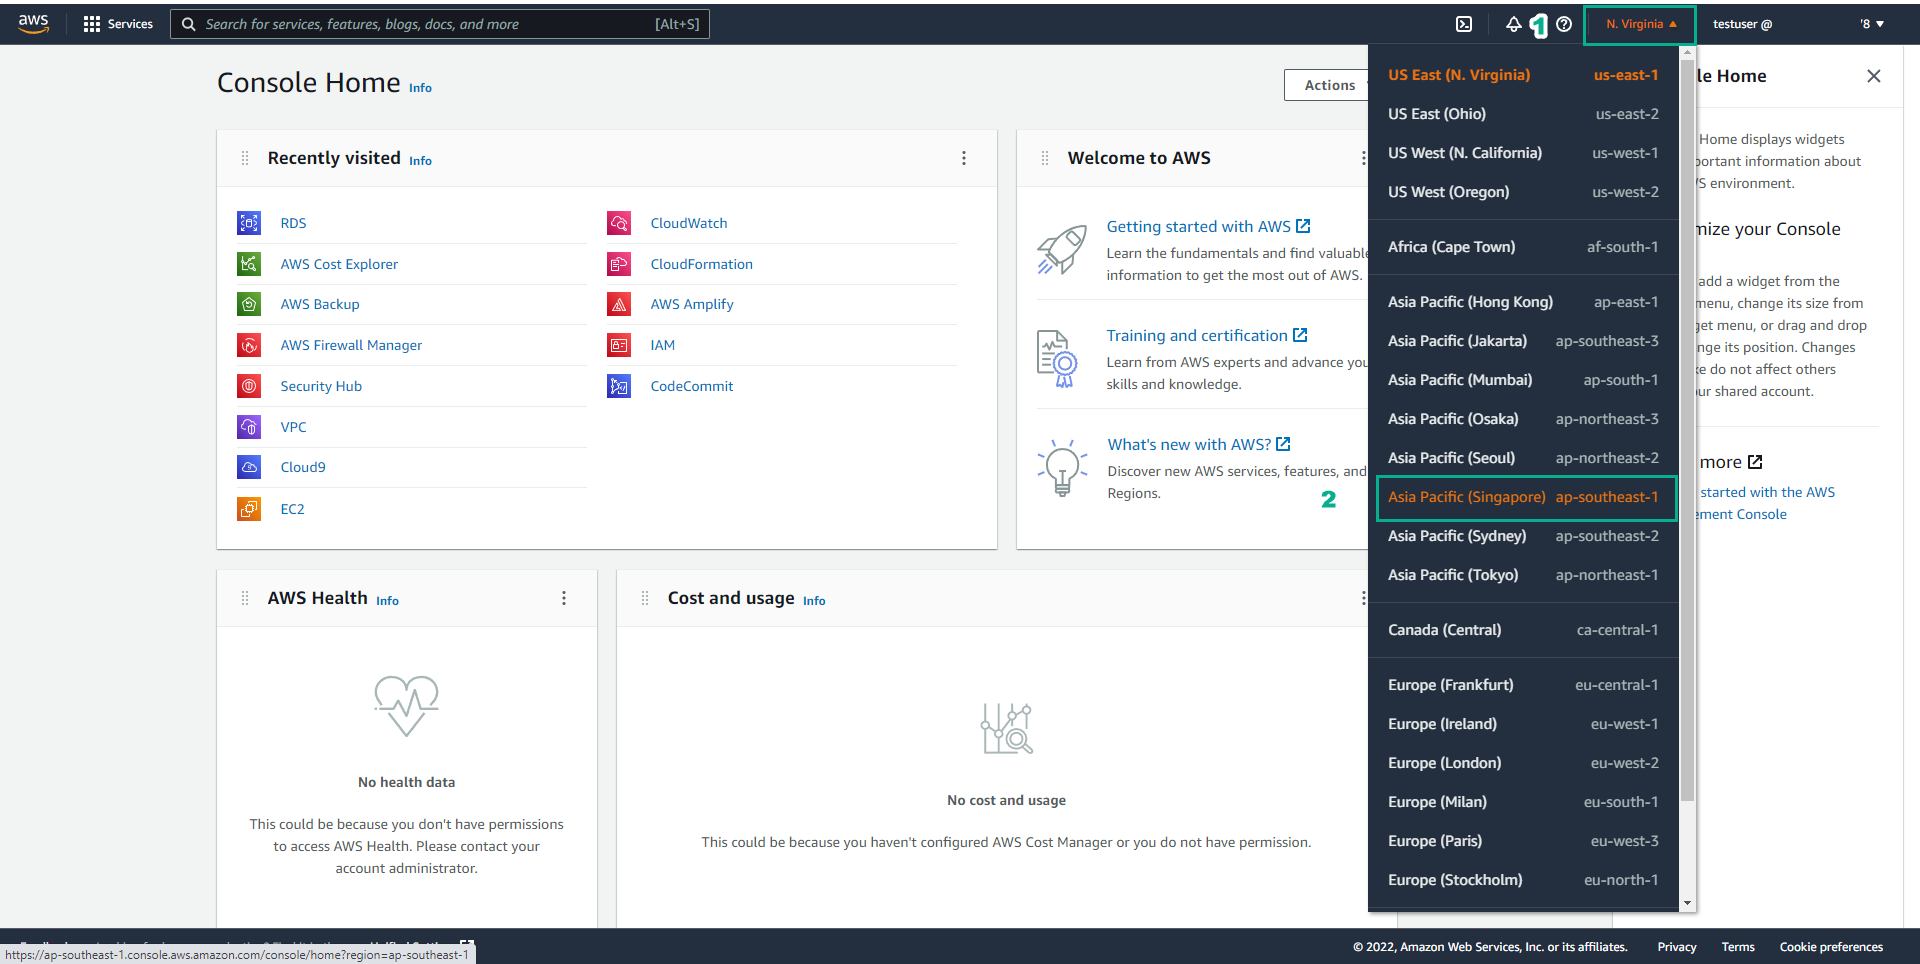Viewport: 1920px width, 964px height.
Task: Select Africa (Cape Town) region
Action: (1523, 247)
